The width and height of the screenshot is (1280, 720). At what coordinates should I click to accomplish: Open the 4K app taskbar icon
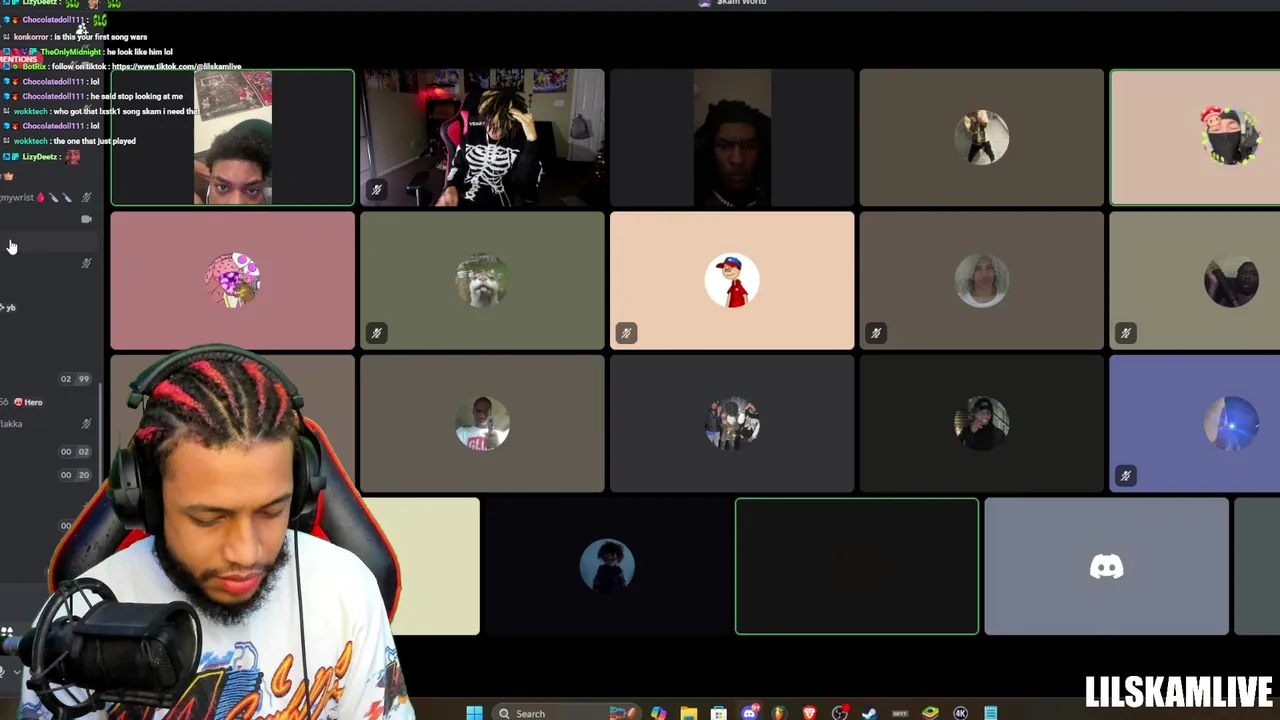[x=961, y=713]
